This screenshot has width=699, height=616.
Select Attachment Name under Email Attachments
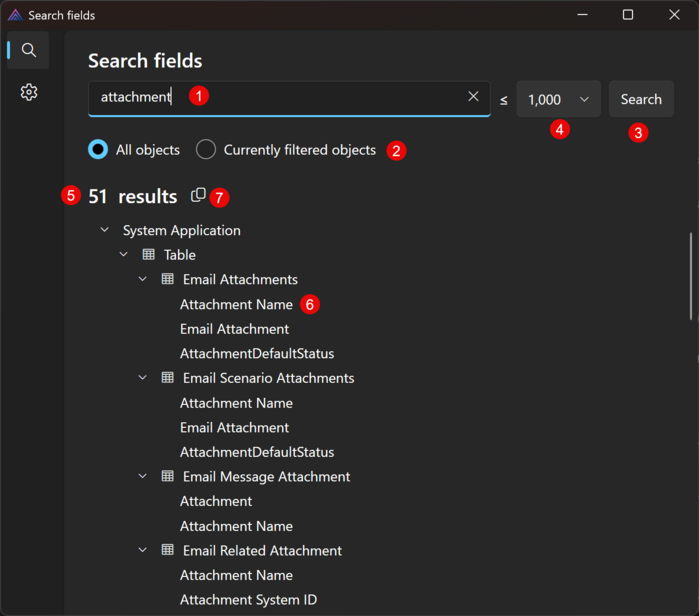[x=236, y=305]
